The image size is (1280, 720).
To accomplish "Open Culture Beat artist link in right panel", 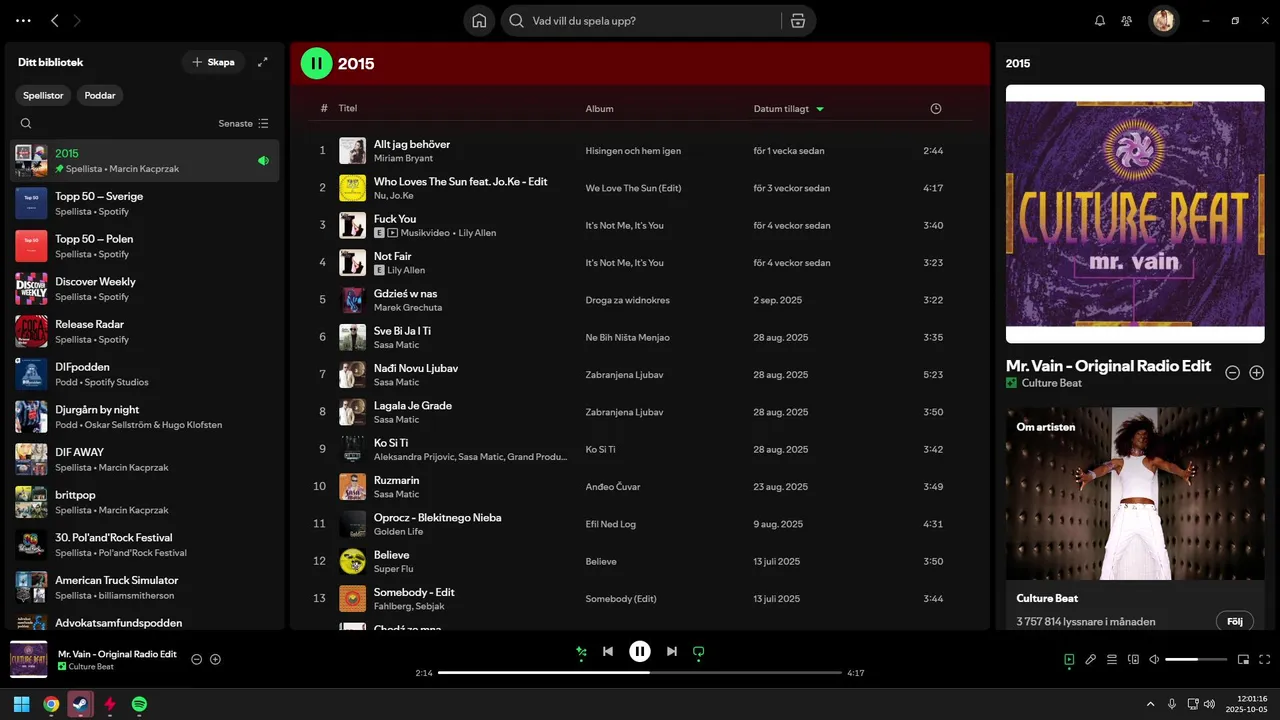I will pyautogui.click(x=1052, y=383).
